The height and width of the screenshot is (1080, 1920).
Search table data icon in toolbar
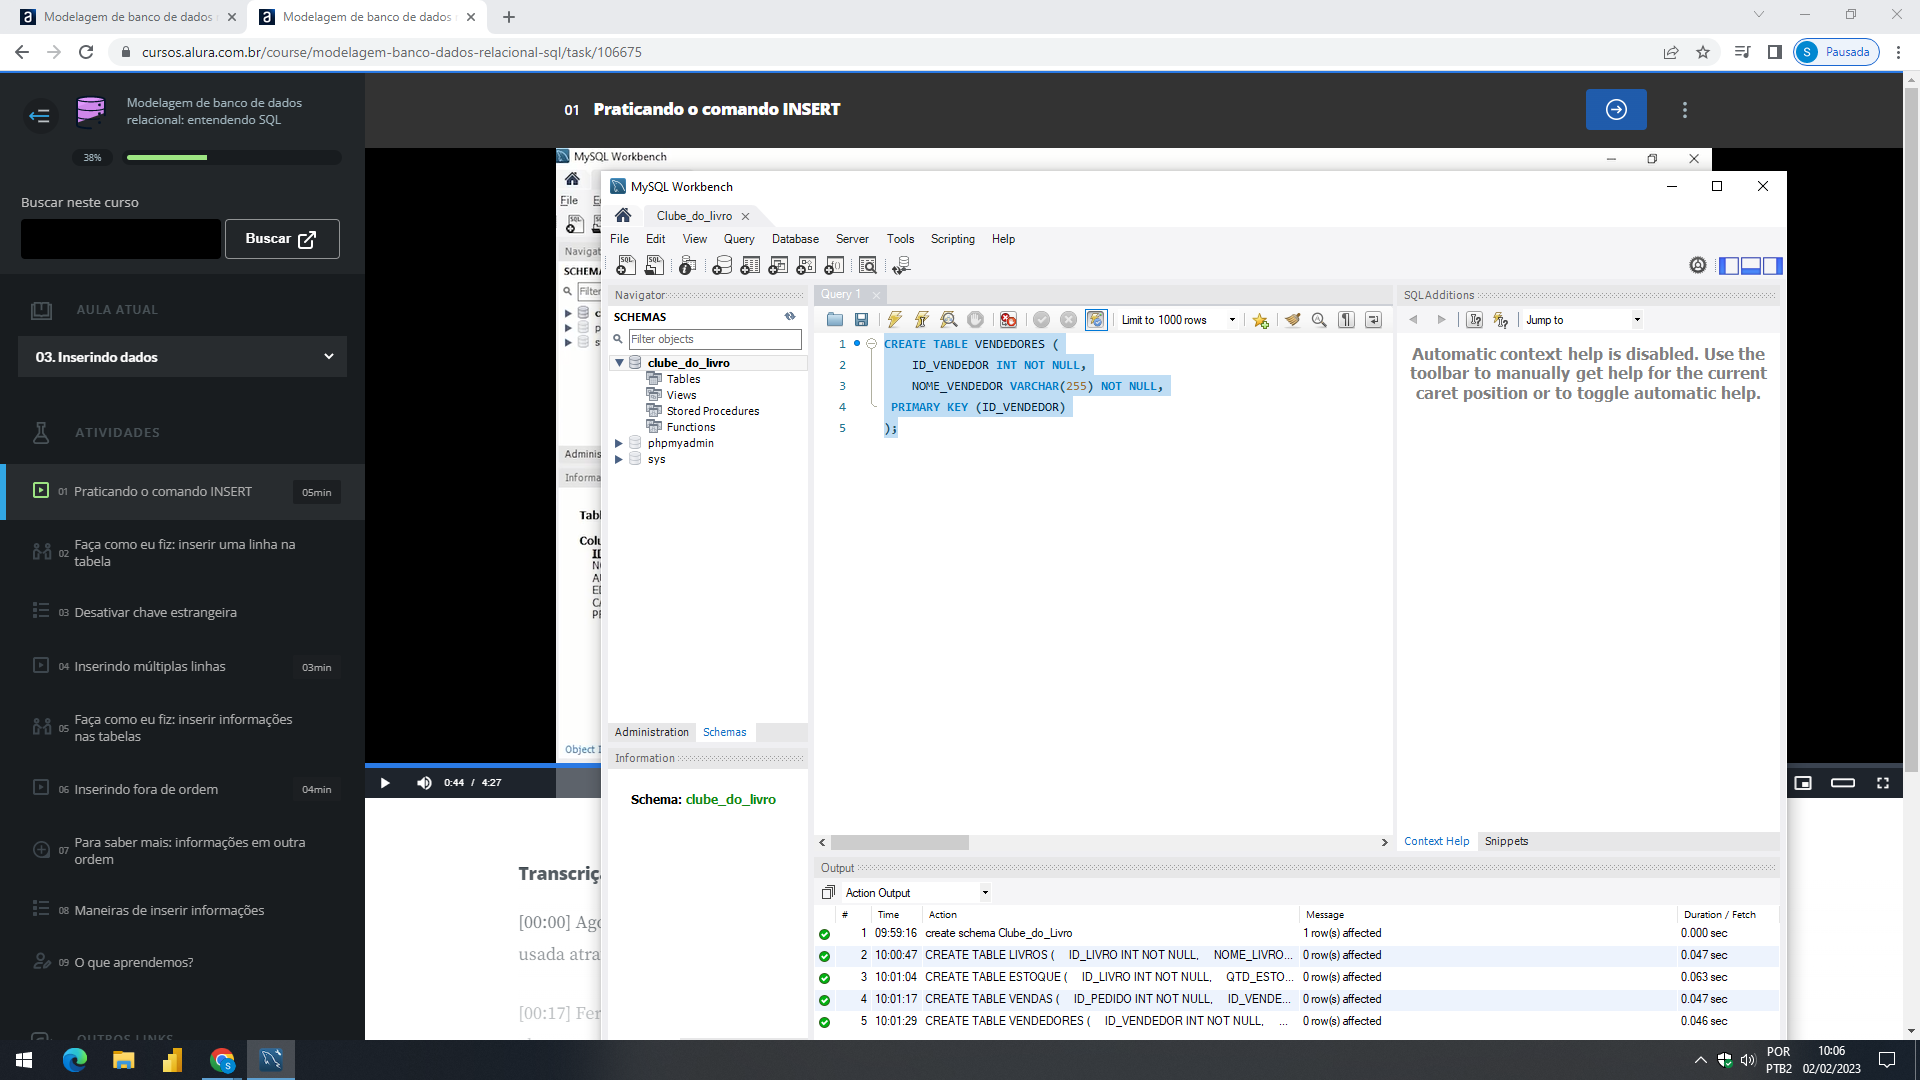(868, 266)
